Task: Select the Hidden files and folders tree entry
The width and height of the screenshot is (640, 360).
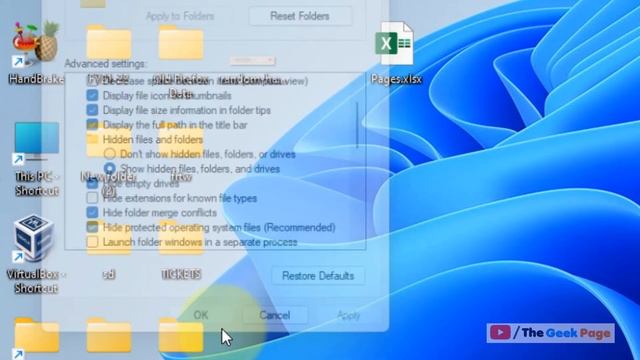Action: point(153,140)
